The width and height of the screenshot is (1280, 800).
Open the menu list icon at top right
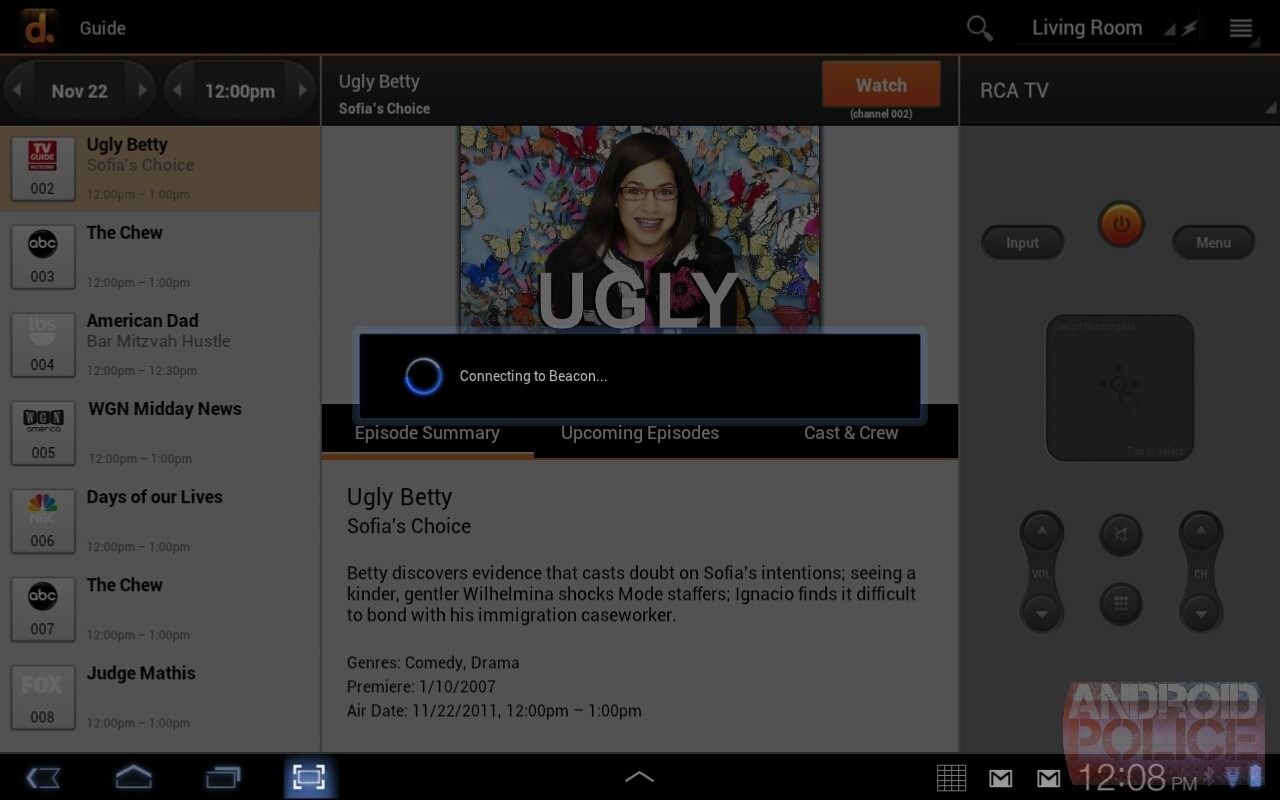[1240, 28]
